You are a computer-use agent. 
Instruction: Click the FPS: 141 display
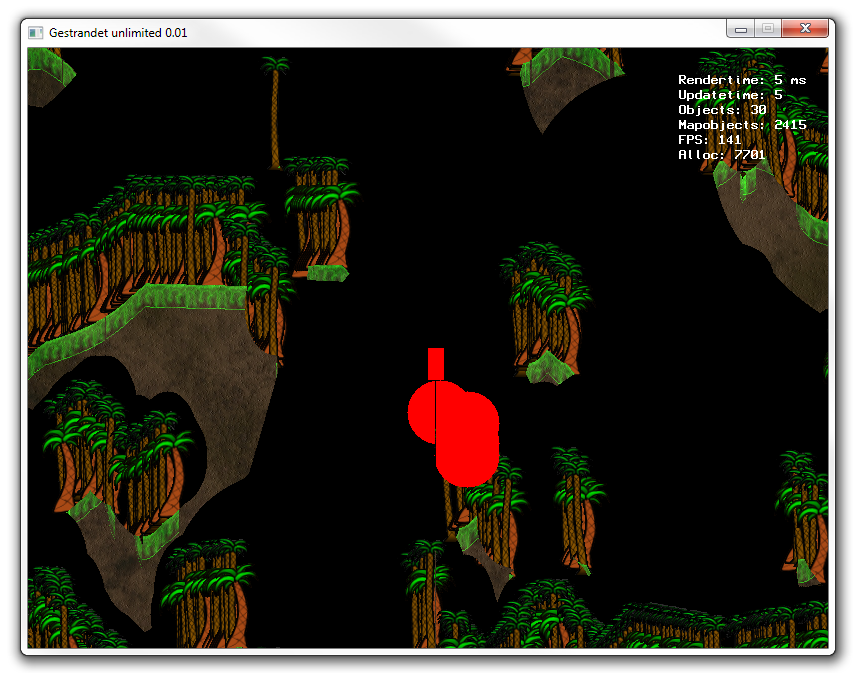pos(709,140)
